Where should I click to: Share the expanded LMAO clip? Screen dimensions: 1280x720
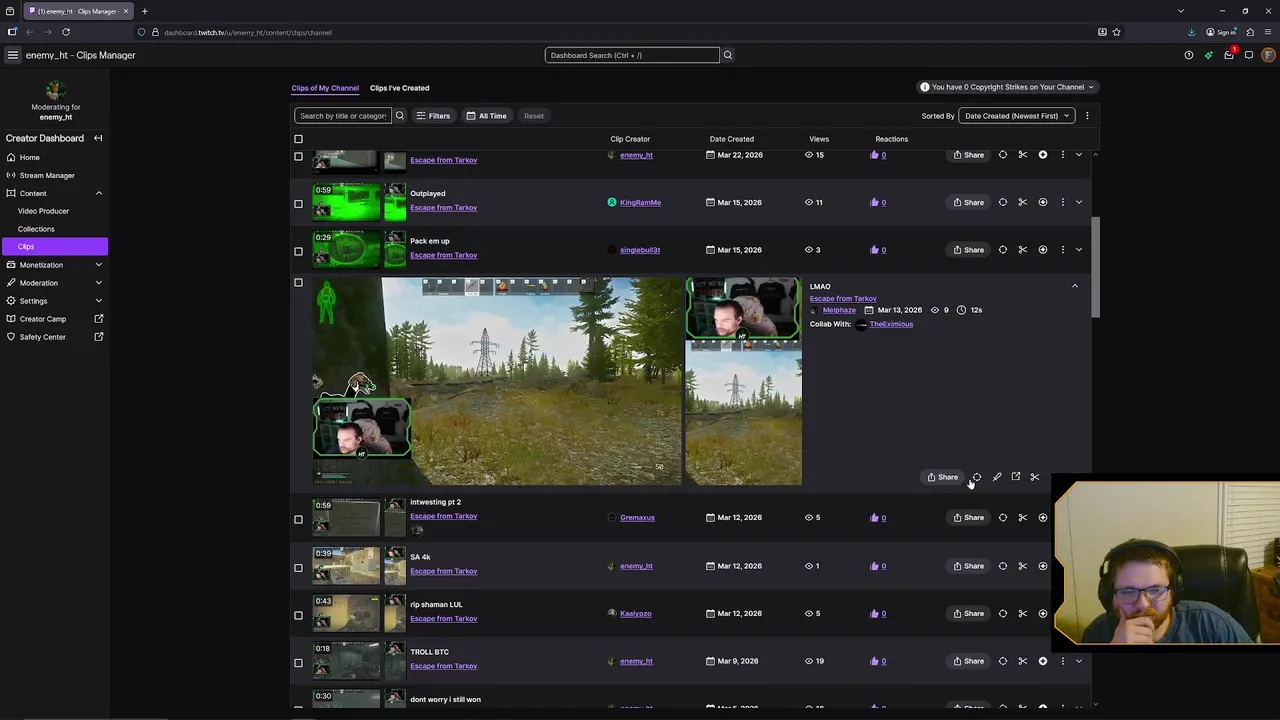click(x=942, y=477)
